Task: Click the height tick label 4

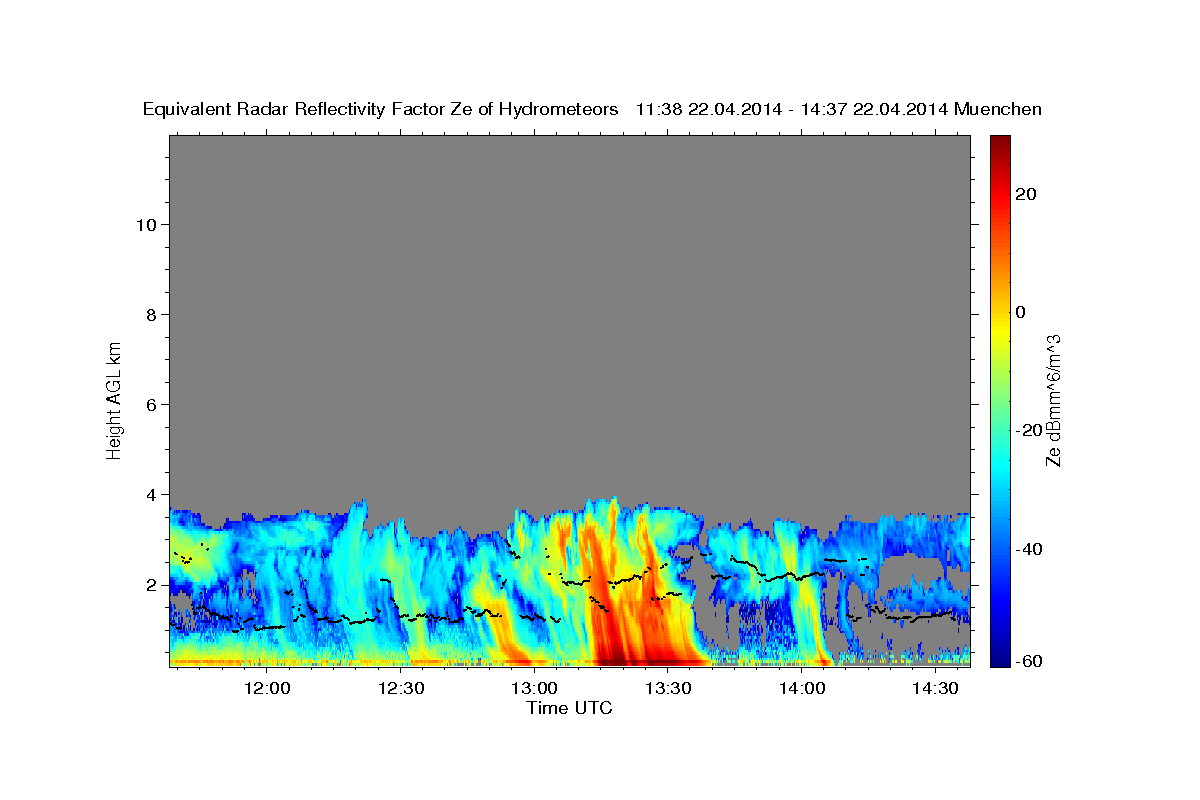Action: [x=151, y=494]
